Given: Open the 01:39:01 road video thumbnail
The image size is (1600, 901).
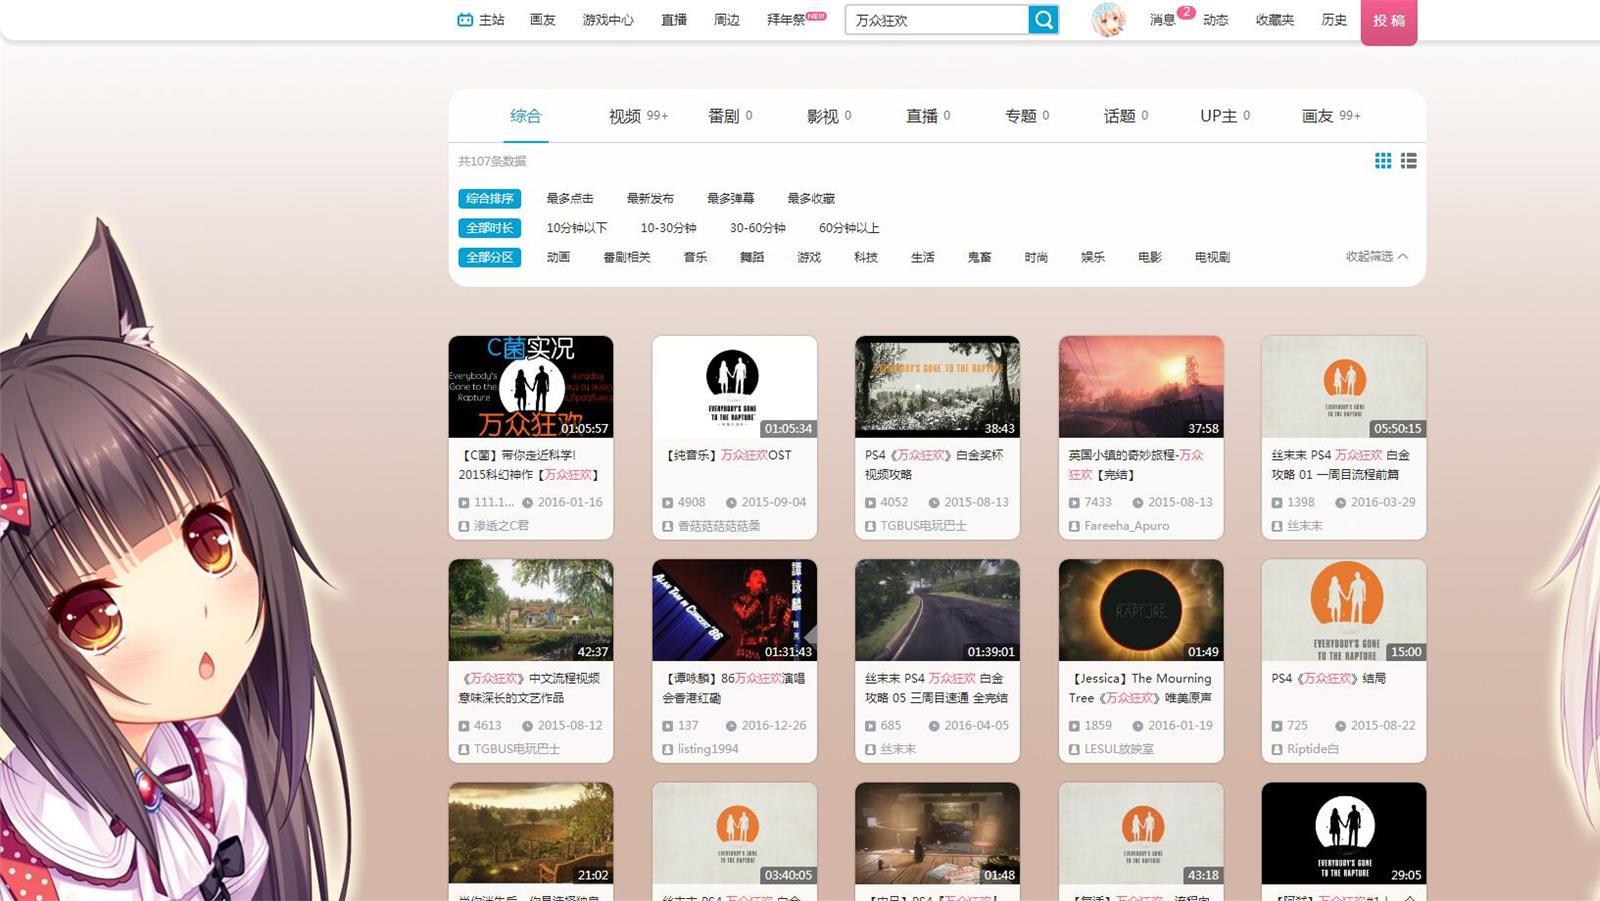Looking at the screenshot, I should pyautogui.click(x=937, y=610).
